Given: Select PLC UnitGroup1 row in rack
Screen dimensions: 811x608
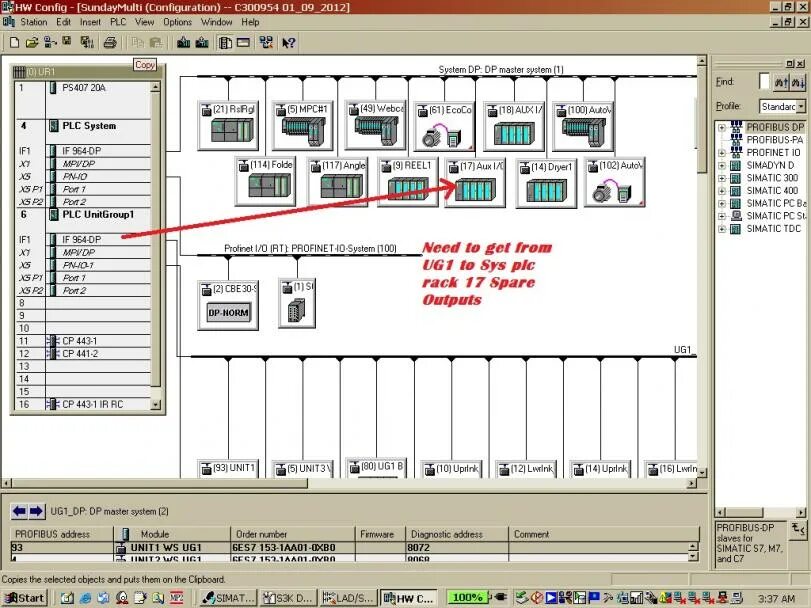Looking at the screenshot, I should (x=83, y=221).
